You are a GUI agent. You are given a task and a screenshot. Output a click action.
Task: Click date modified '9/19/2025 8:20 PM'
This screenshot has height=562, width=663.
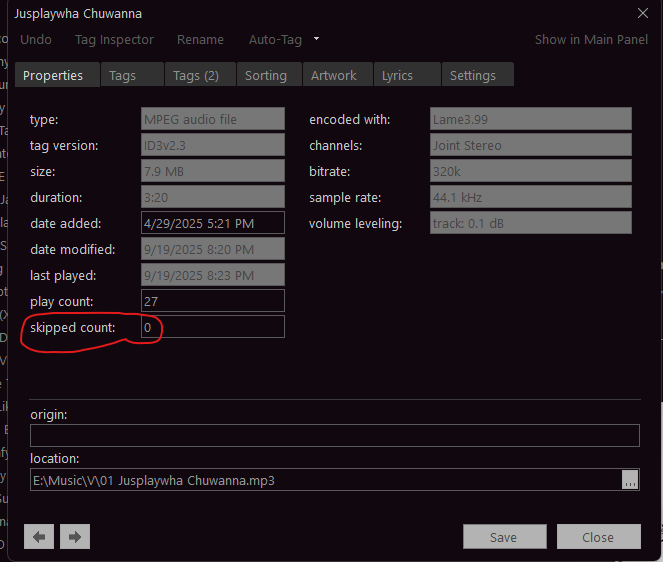(213, 249)
